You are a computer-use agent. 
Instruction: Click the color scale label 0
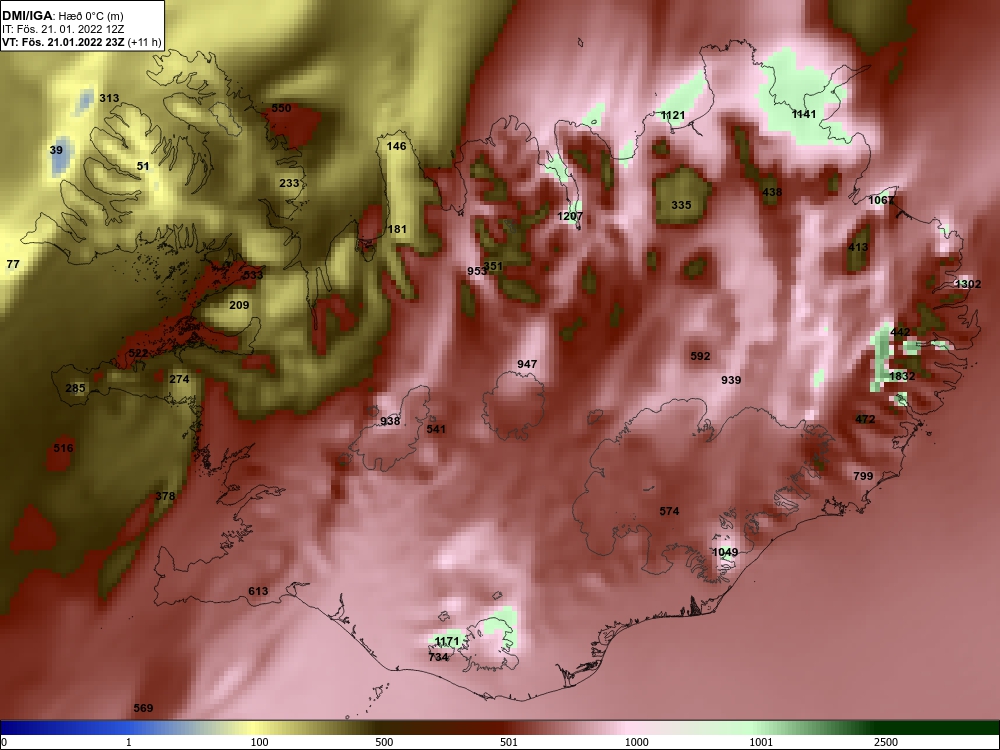pos(4,742)
